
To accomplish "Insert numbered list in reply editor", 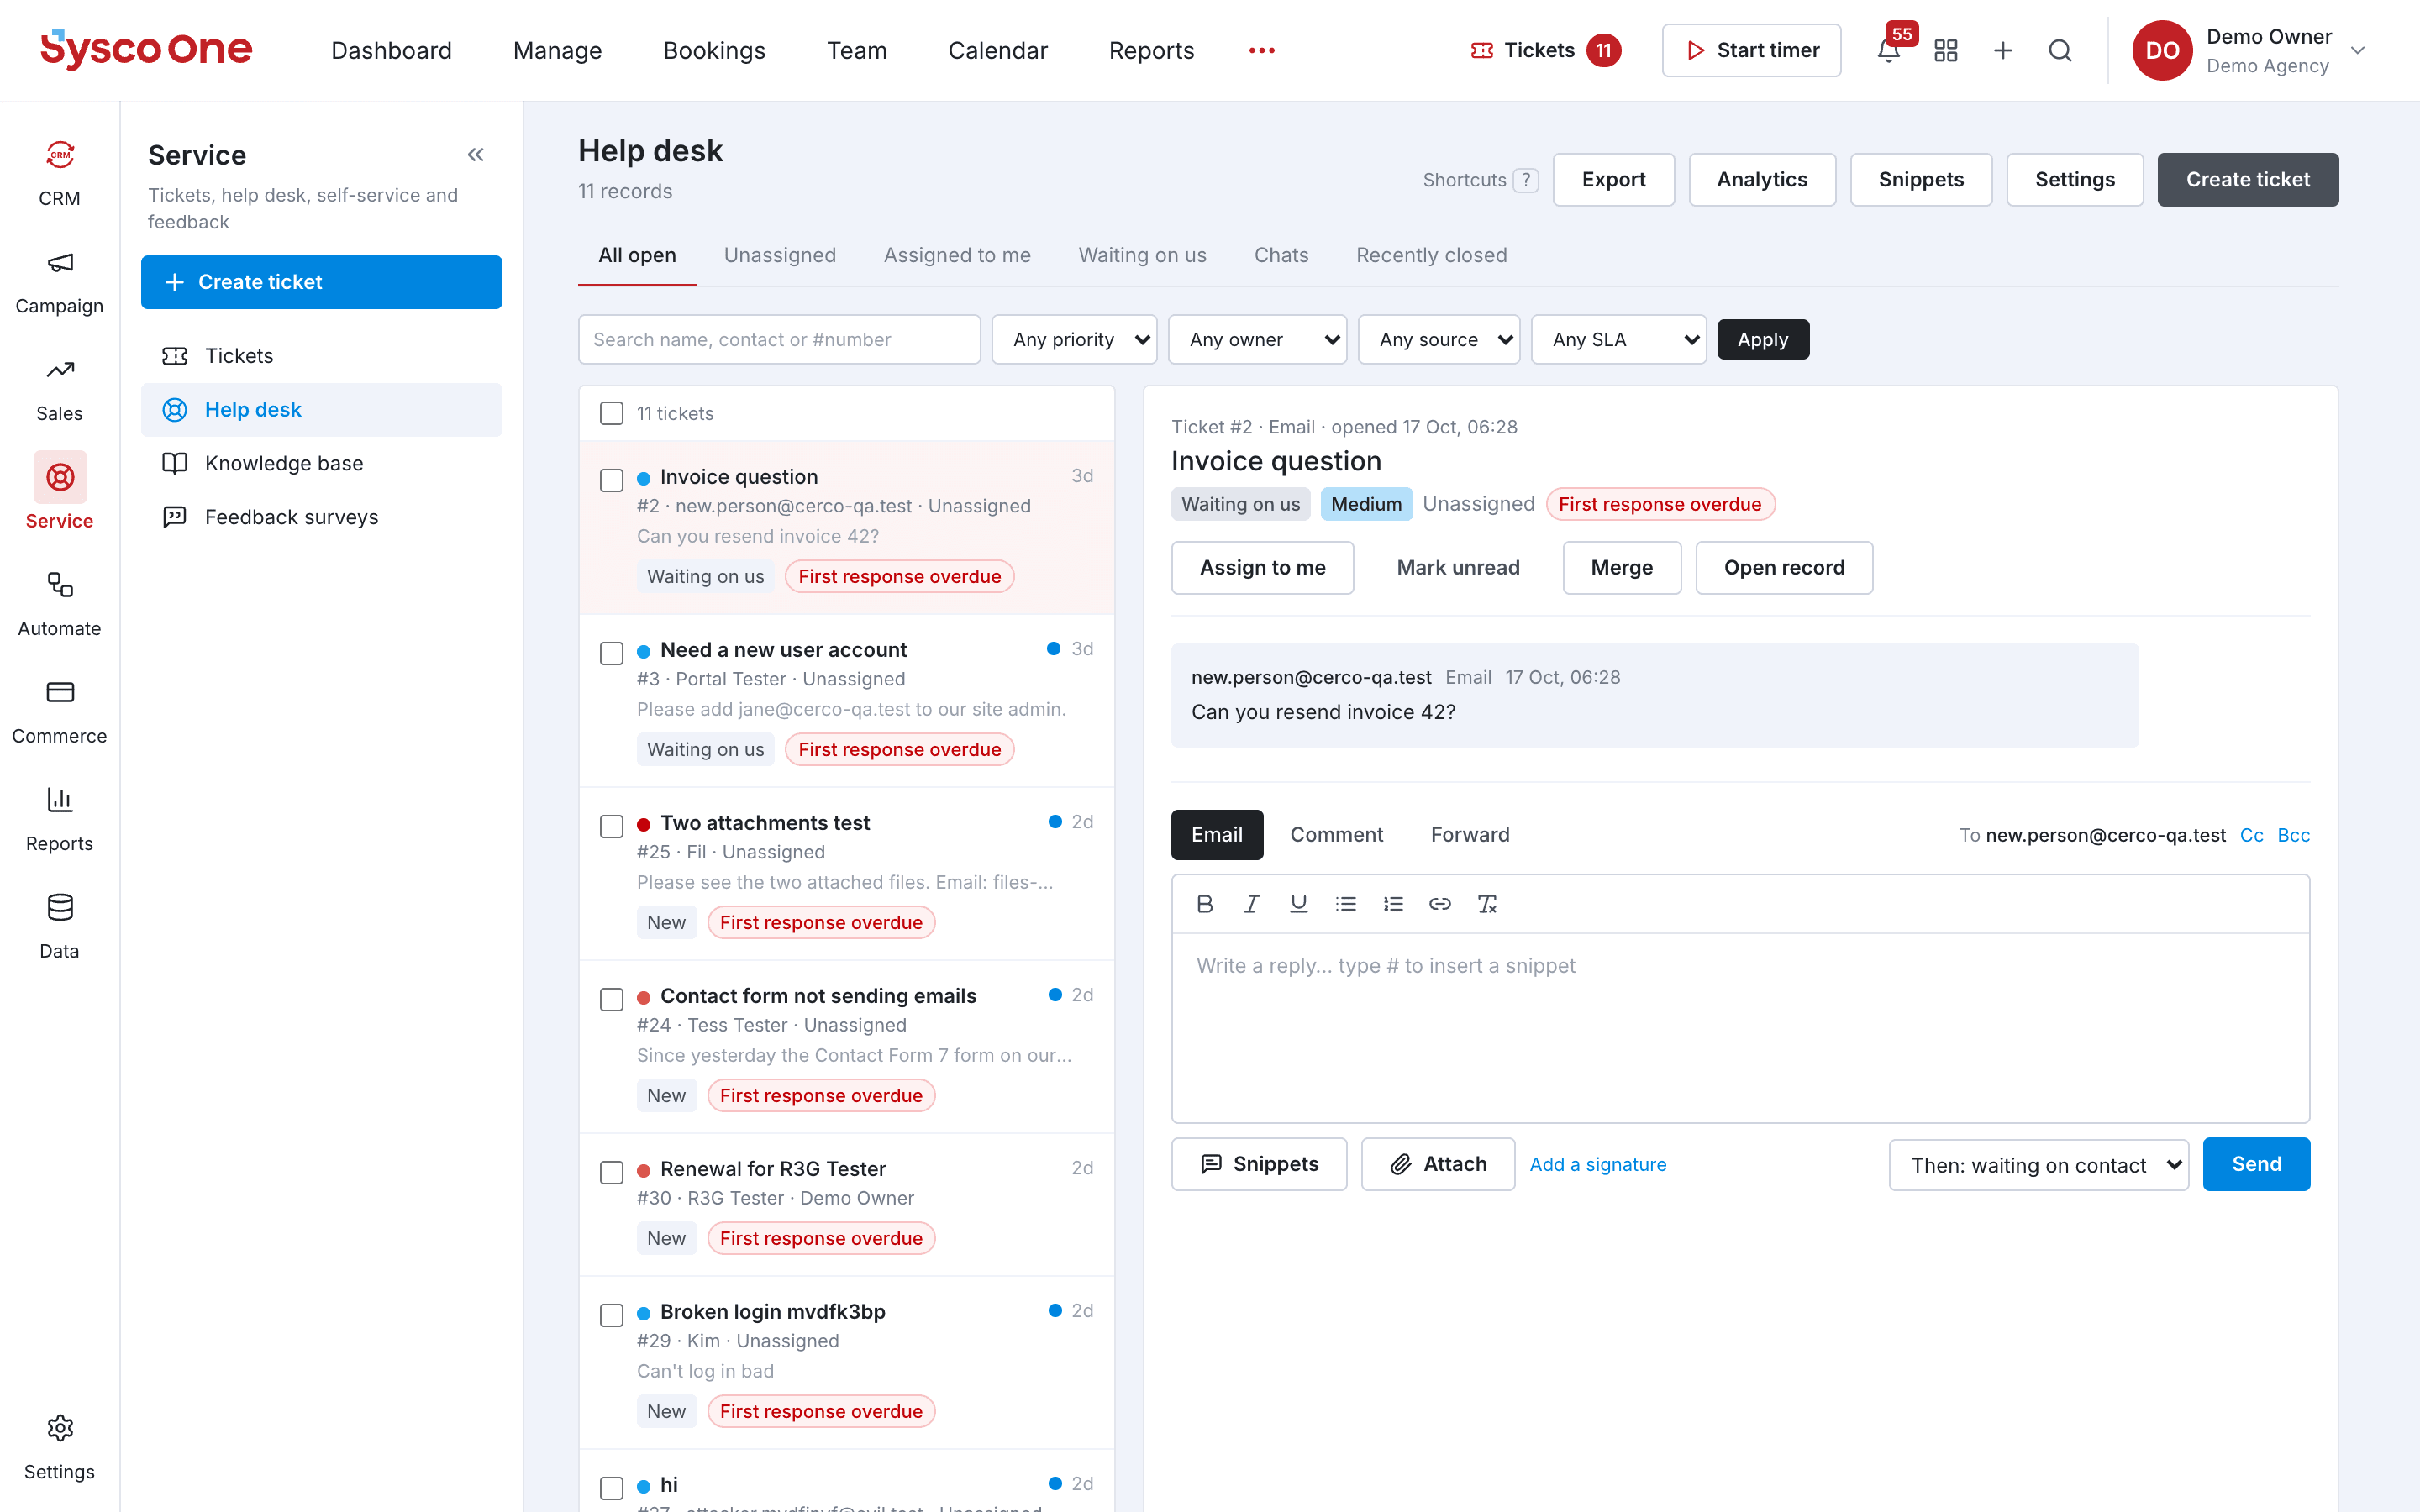I will [x=1393, y=904].
